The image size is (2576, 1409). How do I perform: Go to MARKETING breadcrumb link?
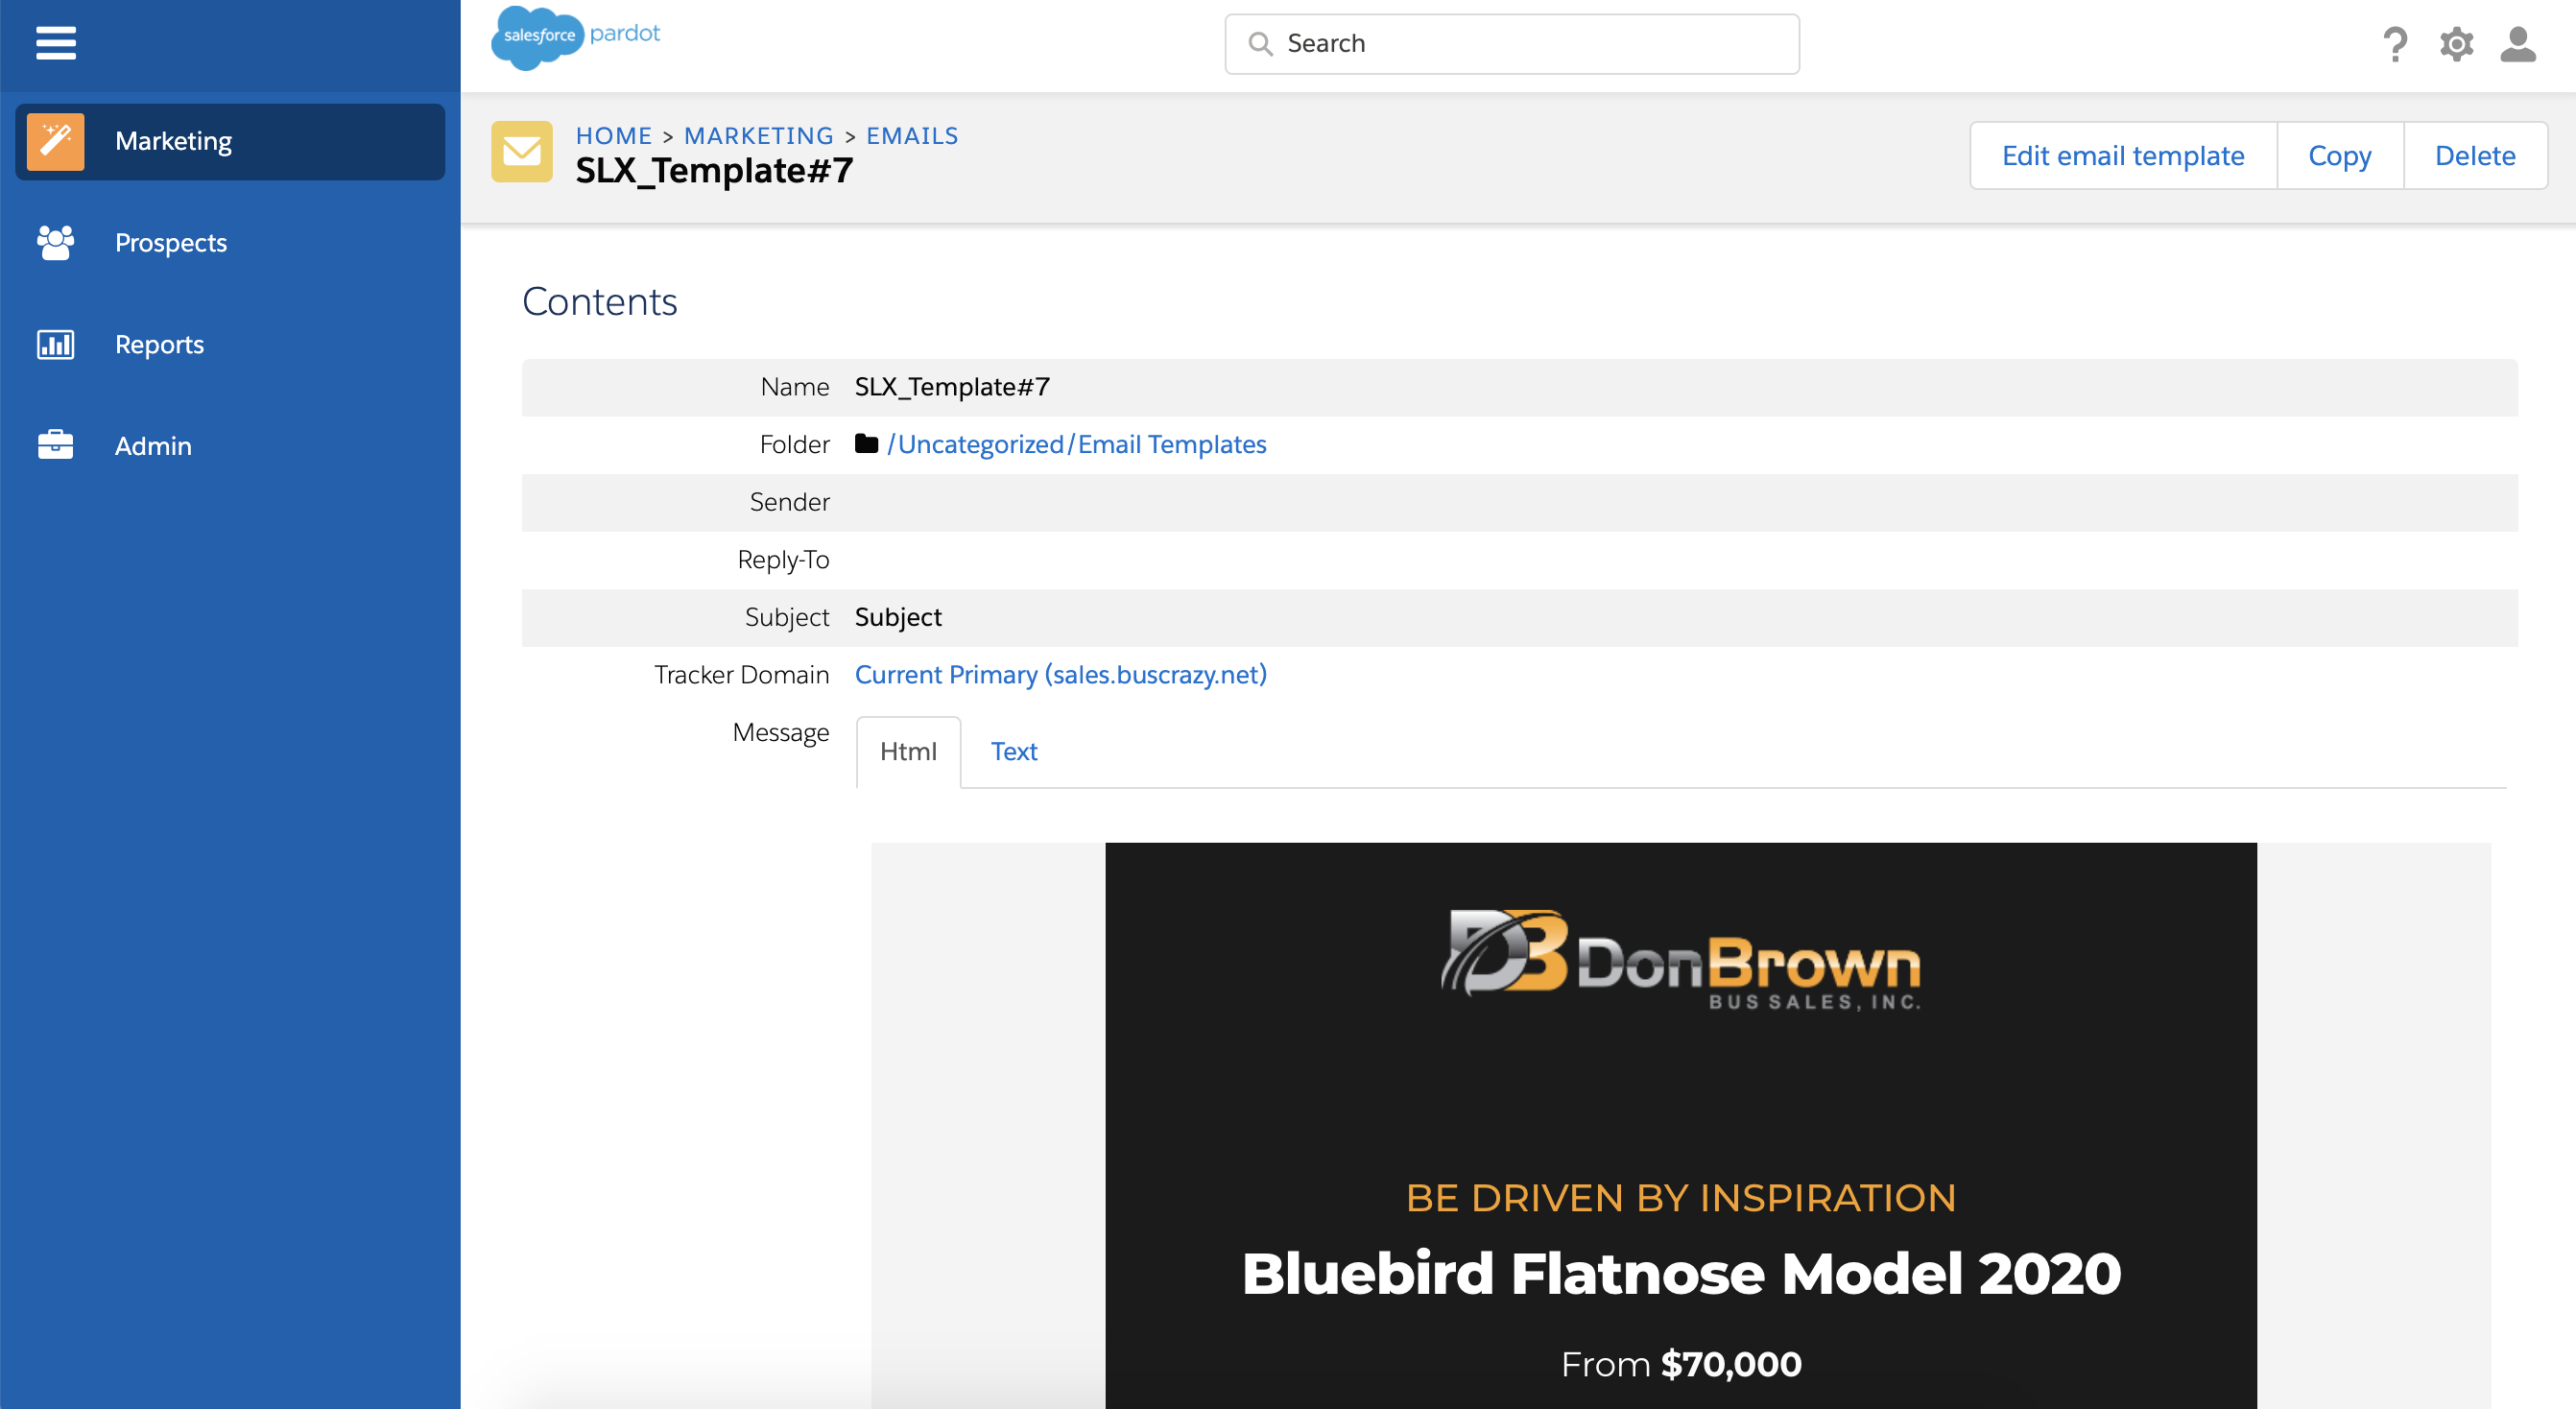pos(758,136)
